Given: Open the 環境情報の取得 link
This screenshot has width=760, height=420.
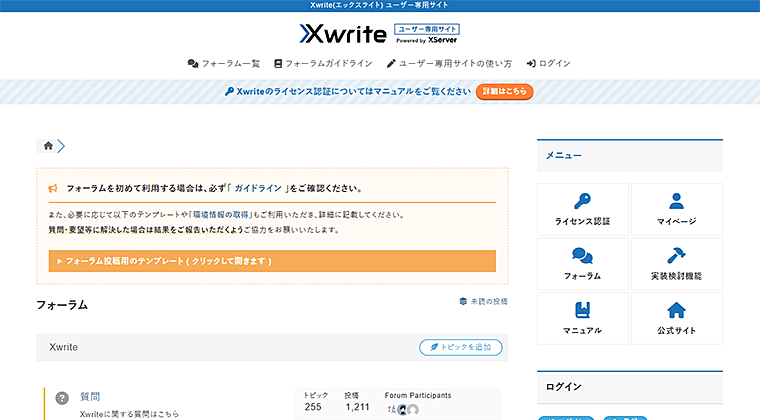Looking at the screenshot, I should point(221,215).
